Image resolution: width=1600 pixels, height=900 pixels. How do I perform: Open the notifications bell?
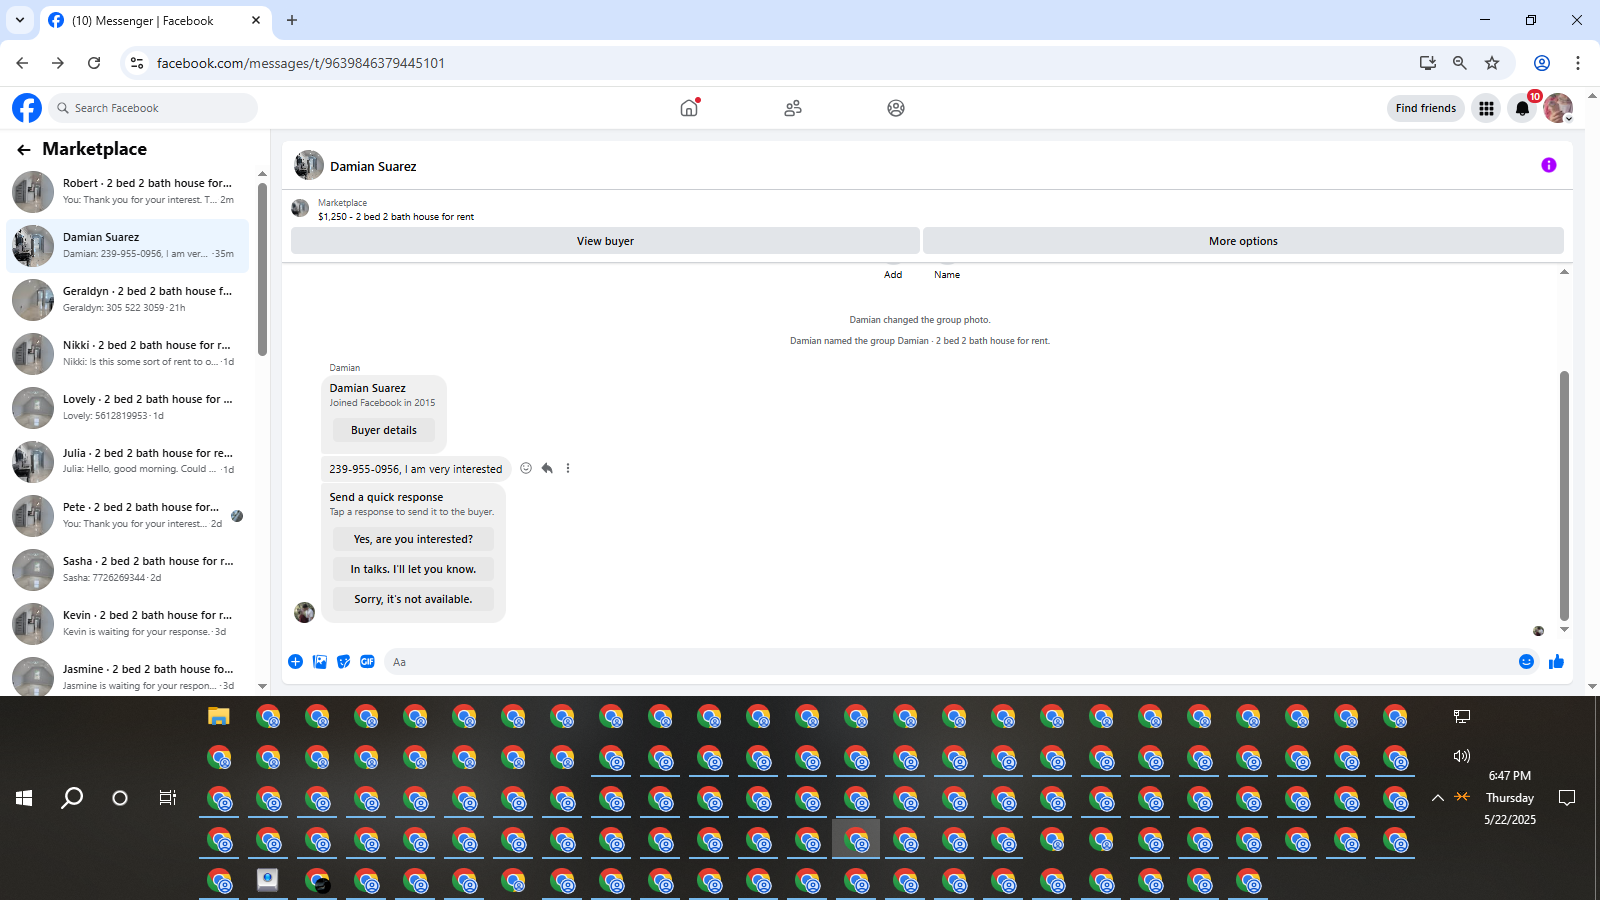[x=1522, y=108]
